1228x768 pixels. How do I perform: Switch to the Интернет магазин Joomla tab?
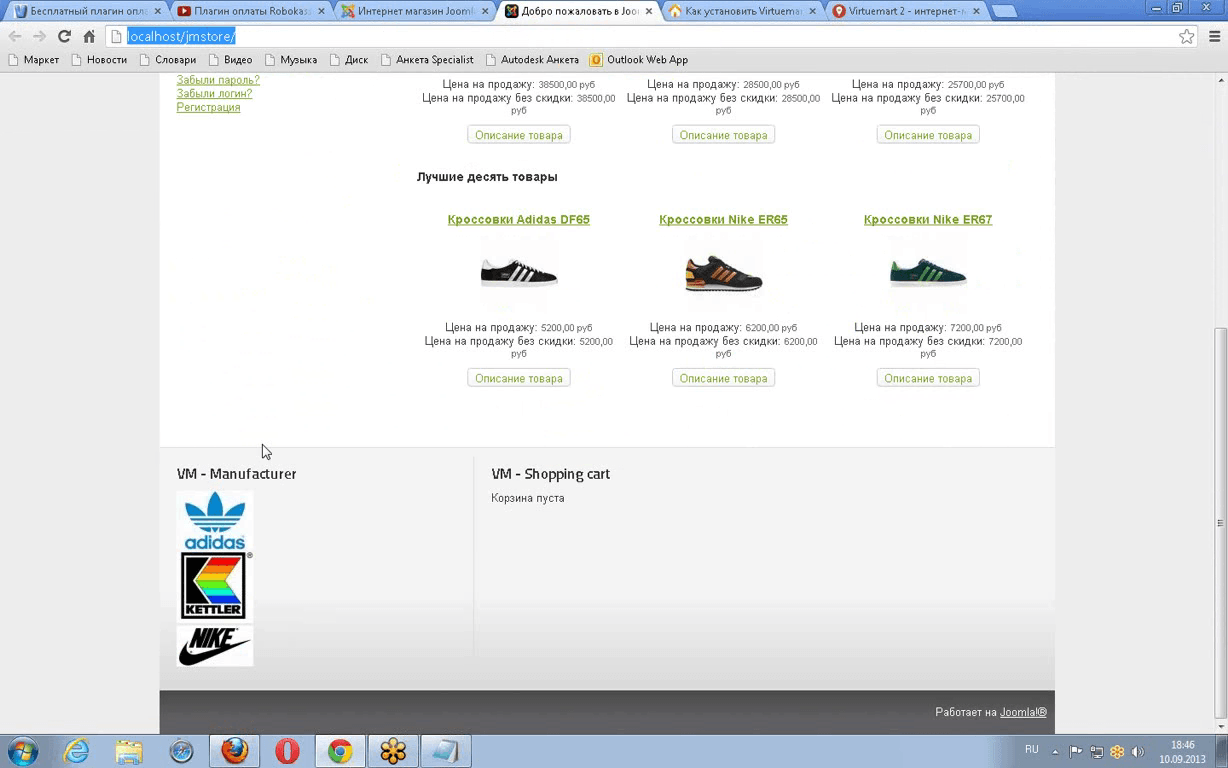click(412, 11)
